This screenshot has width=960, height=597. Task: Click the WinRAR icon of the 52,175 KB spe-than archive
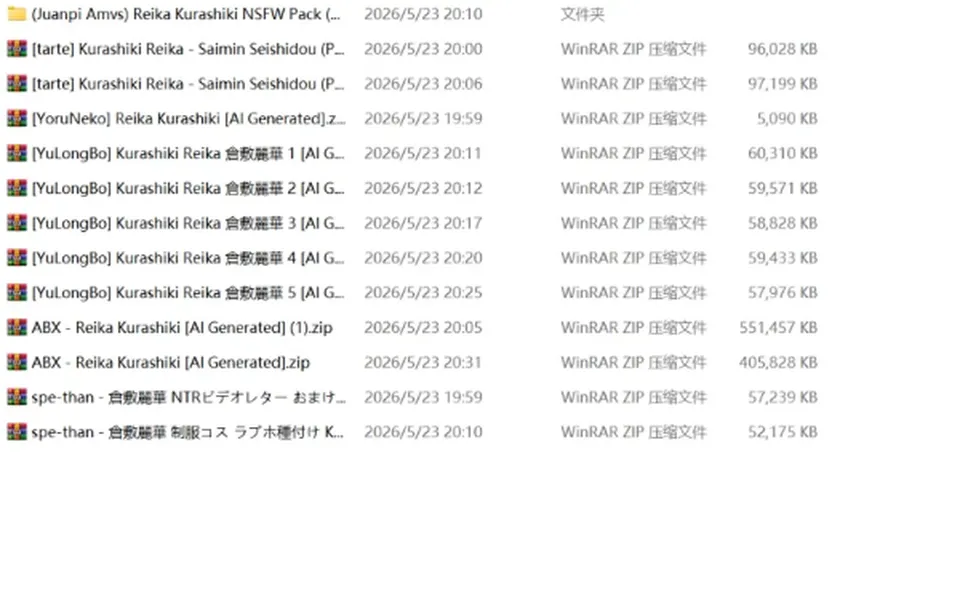(17, 432)
